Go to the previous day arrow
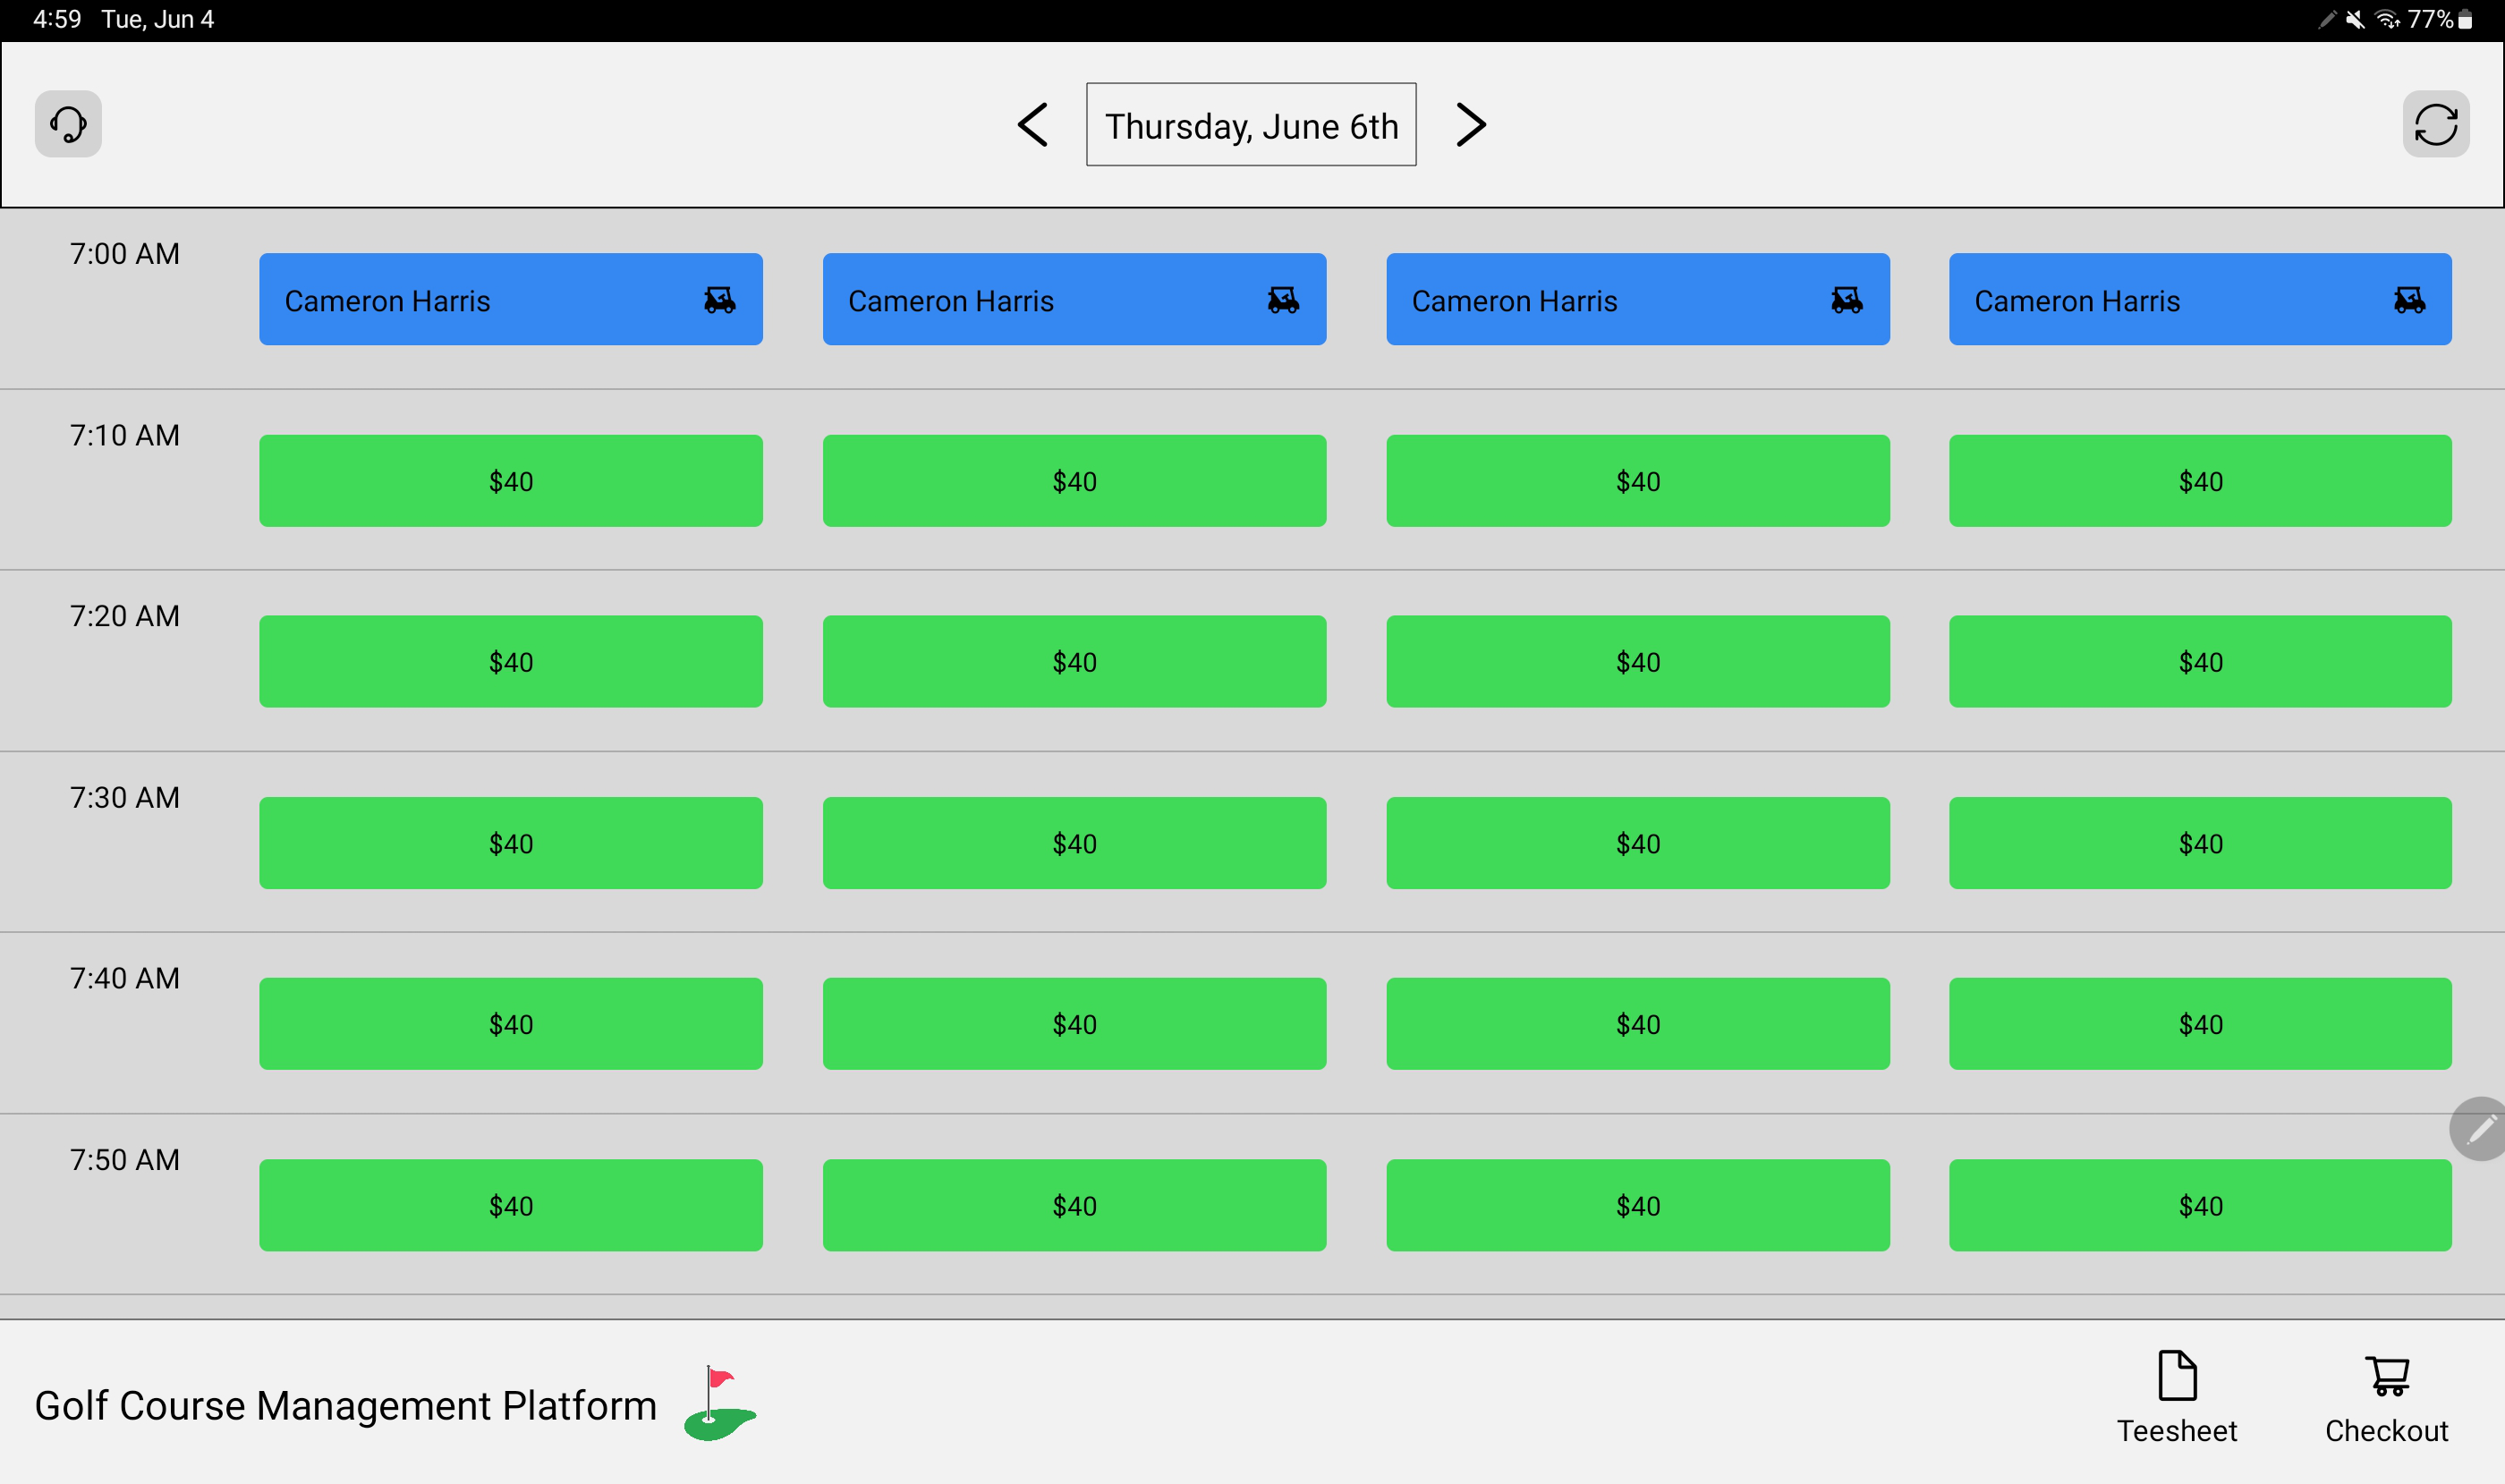2505x1484 pixels. coord(1032,125)
